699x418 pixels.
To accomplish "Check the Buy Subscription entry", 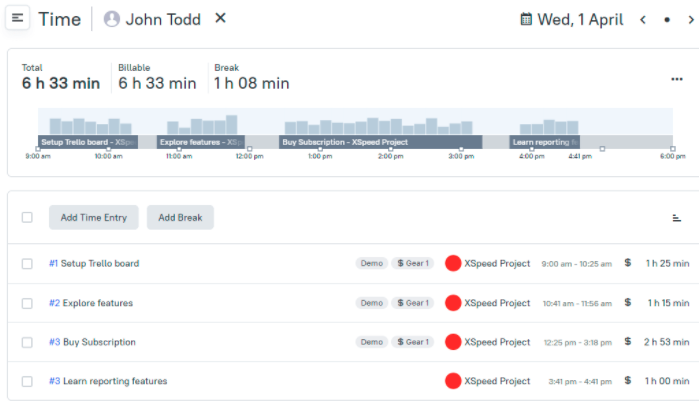I will click(27, 342).
